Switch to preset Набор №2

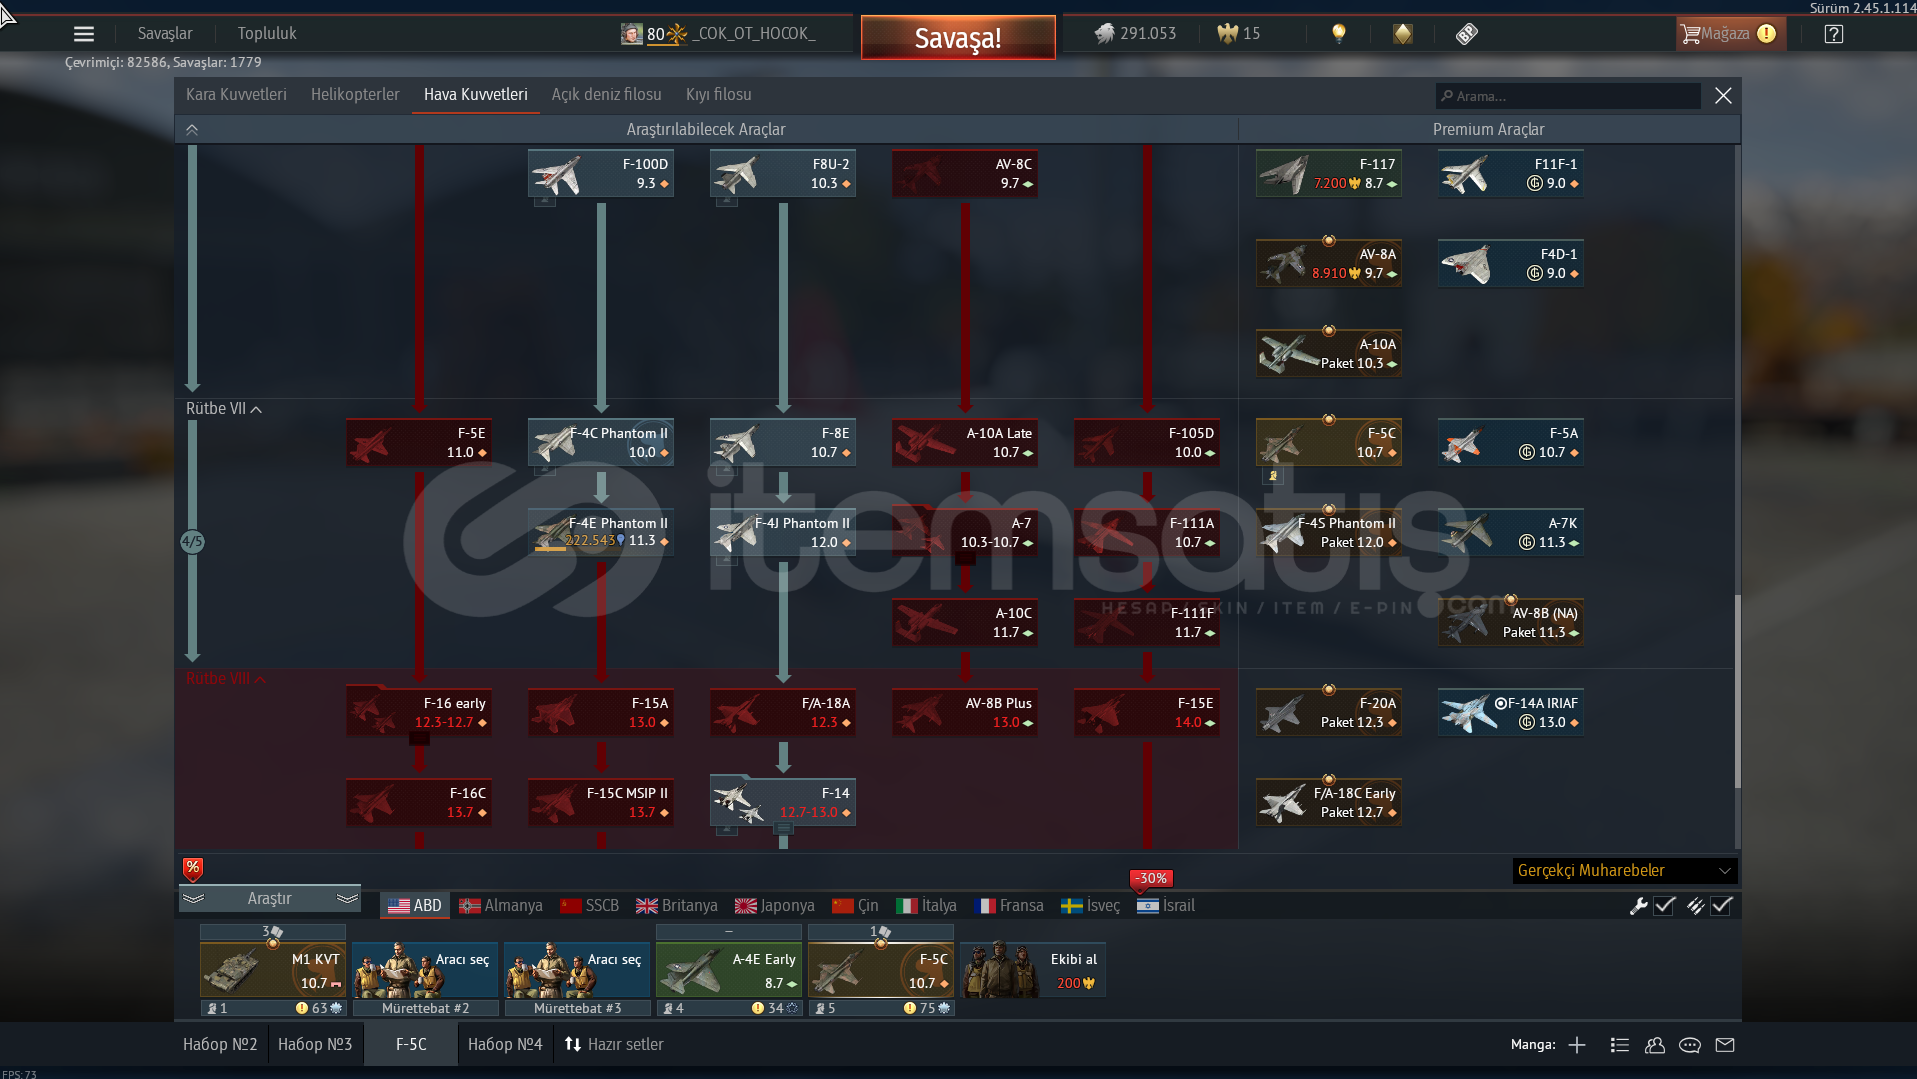pos(220,1044)
